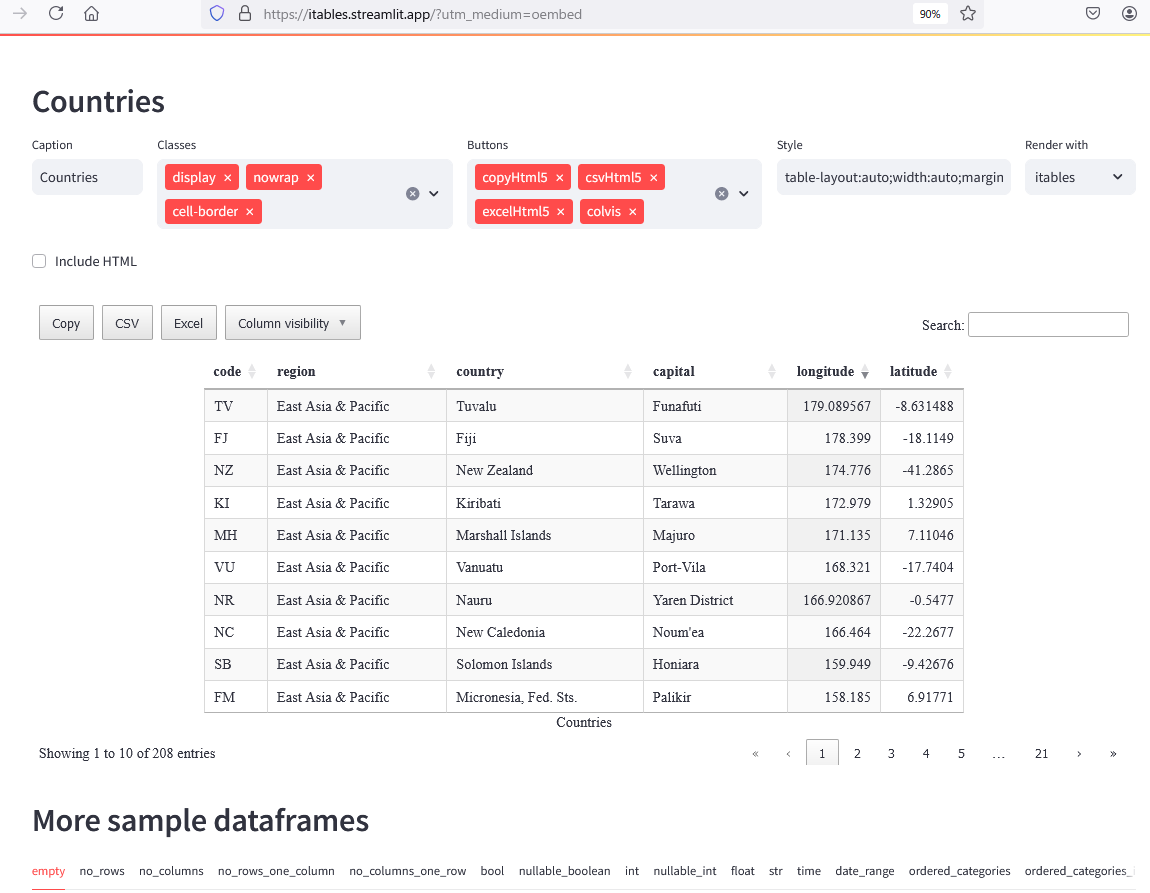Switch to the bool tab
Viewport: 1150px width, 893px height.
(x=492, y=871)
